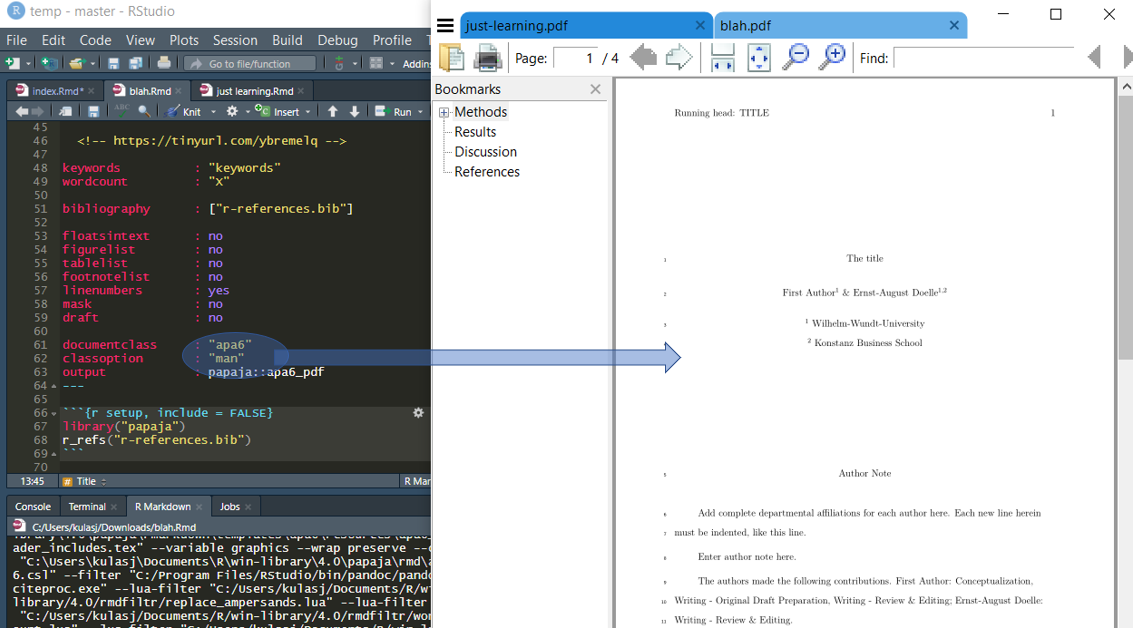Screen dimensions: 1134x628
Task: Click the open document icon in PDF viewer
Action: 452,57
